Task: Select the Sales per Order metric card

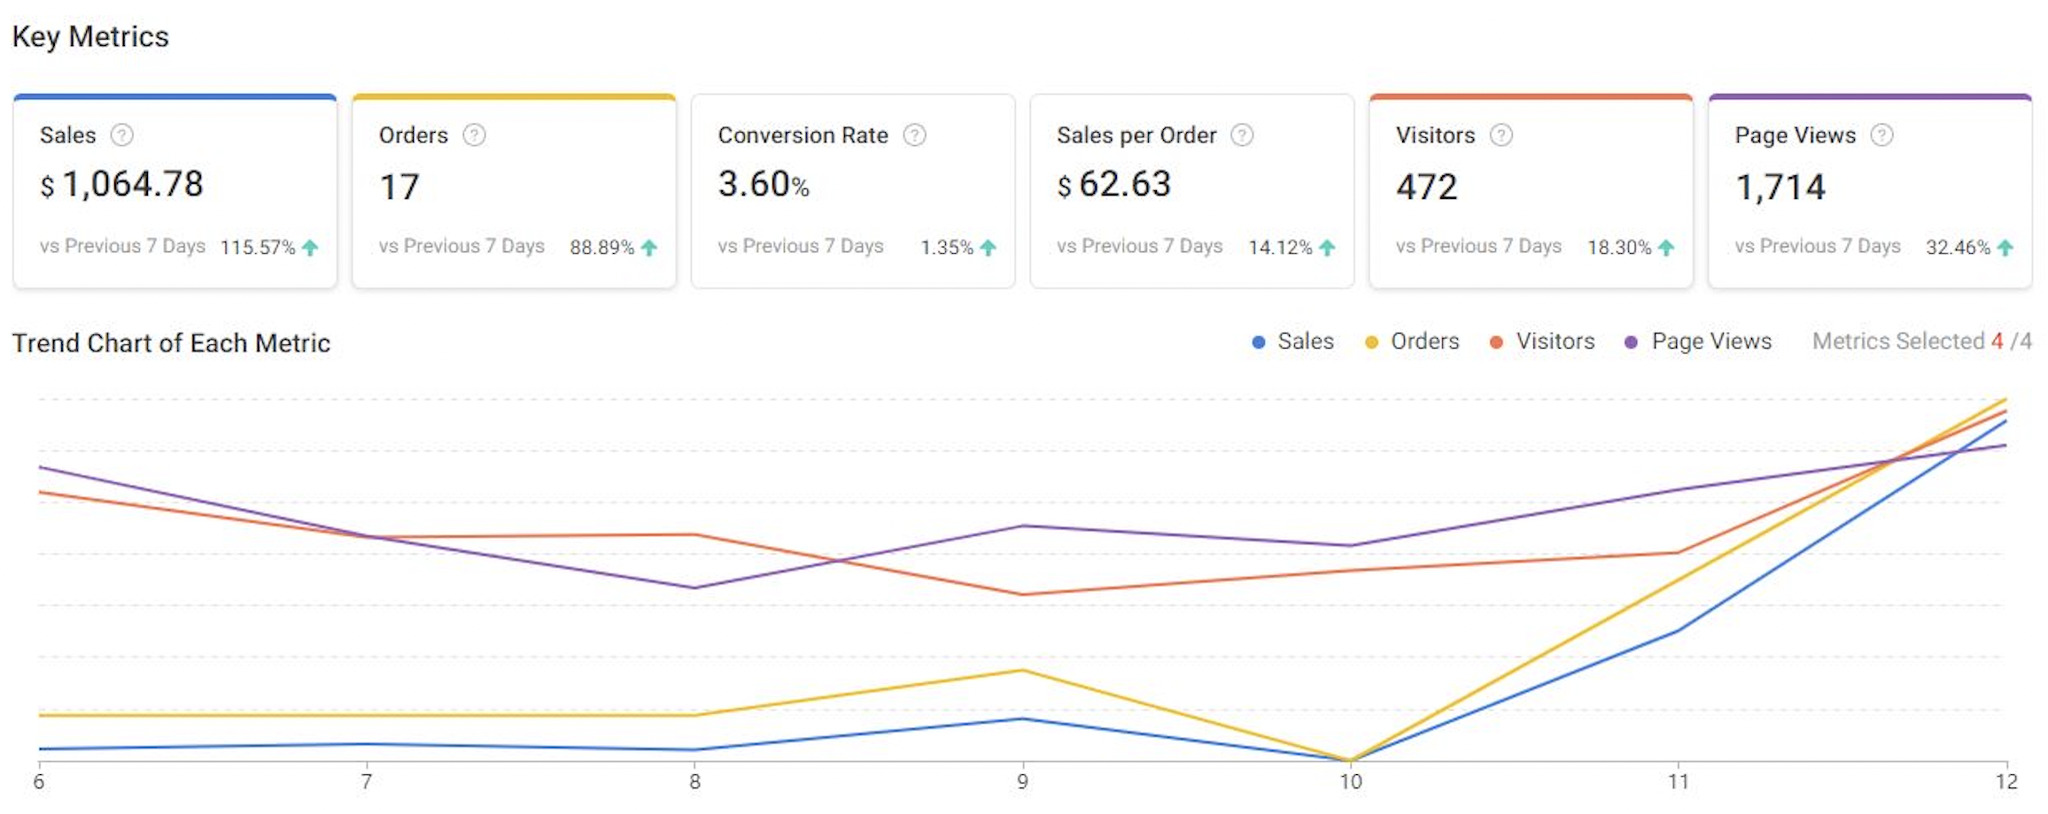Action: point(1192,192)
